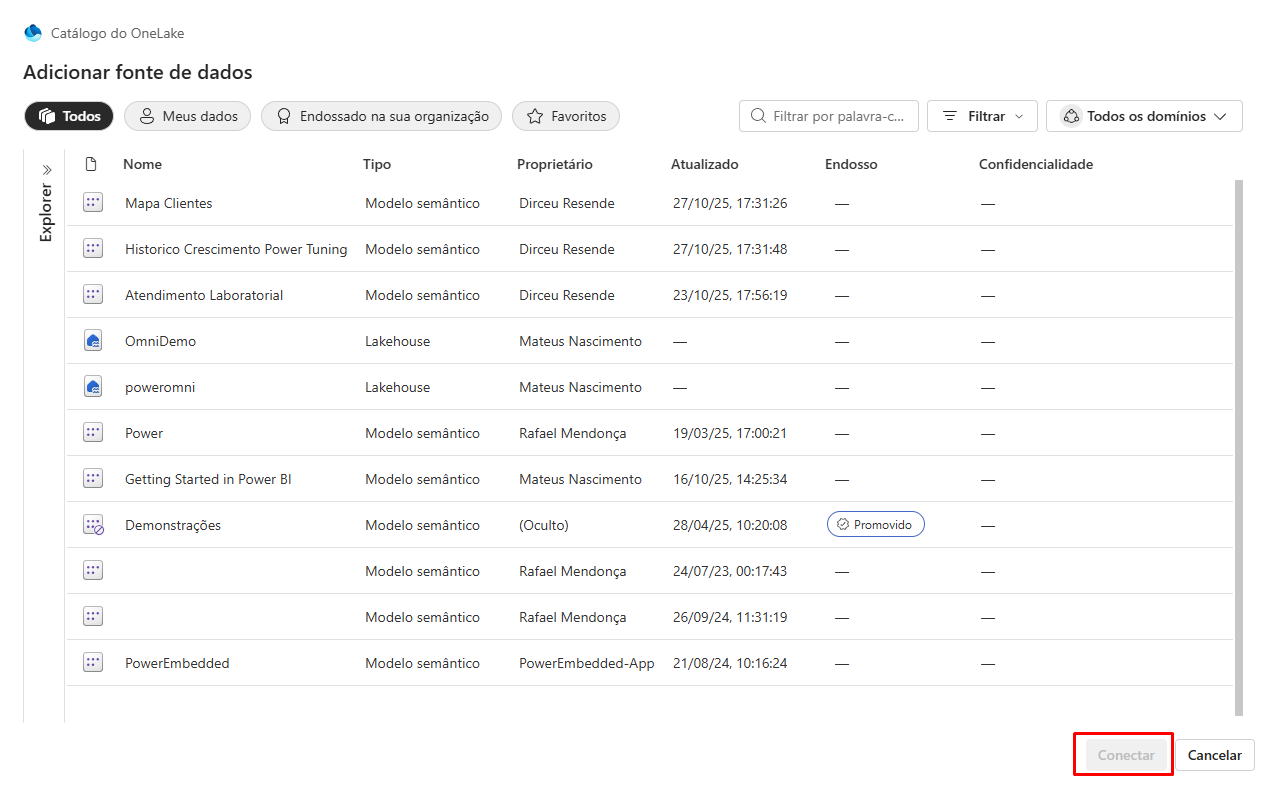
Task: Expand the Explorer side panel
Action: 46,170
